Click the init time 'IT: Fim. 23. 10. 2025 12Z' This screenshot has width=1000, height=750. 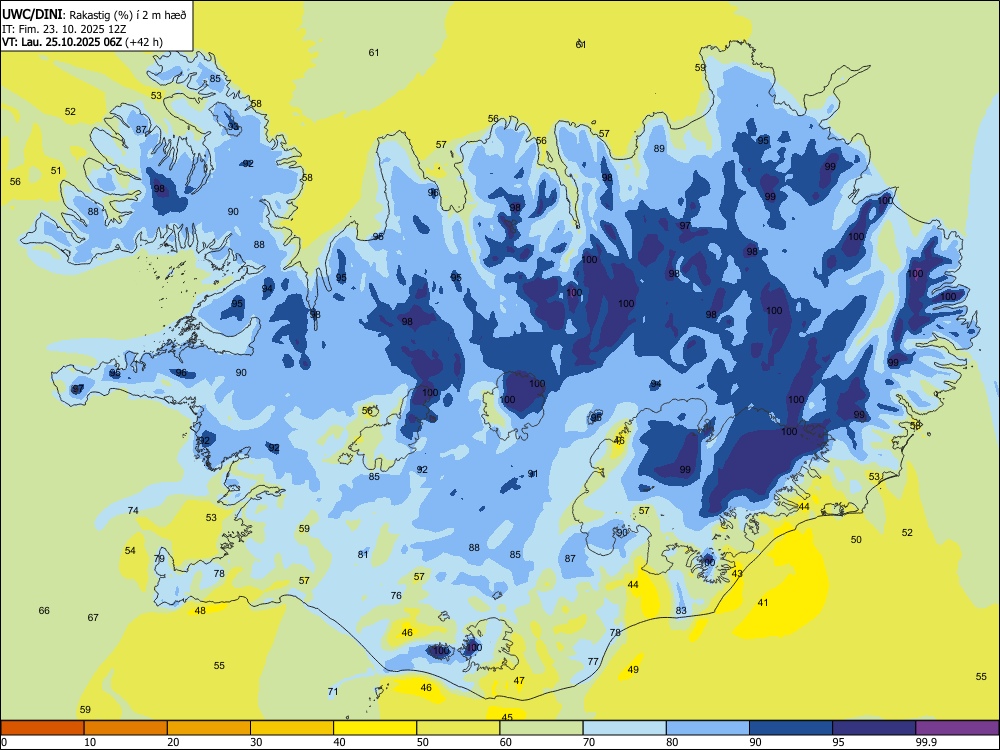tap(64, 29)
